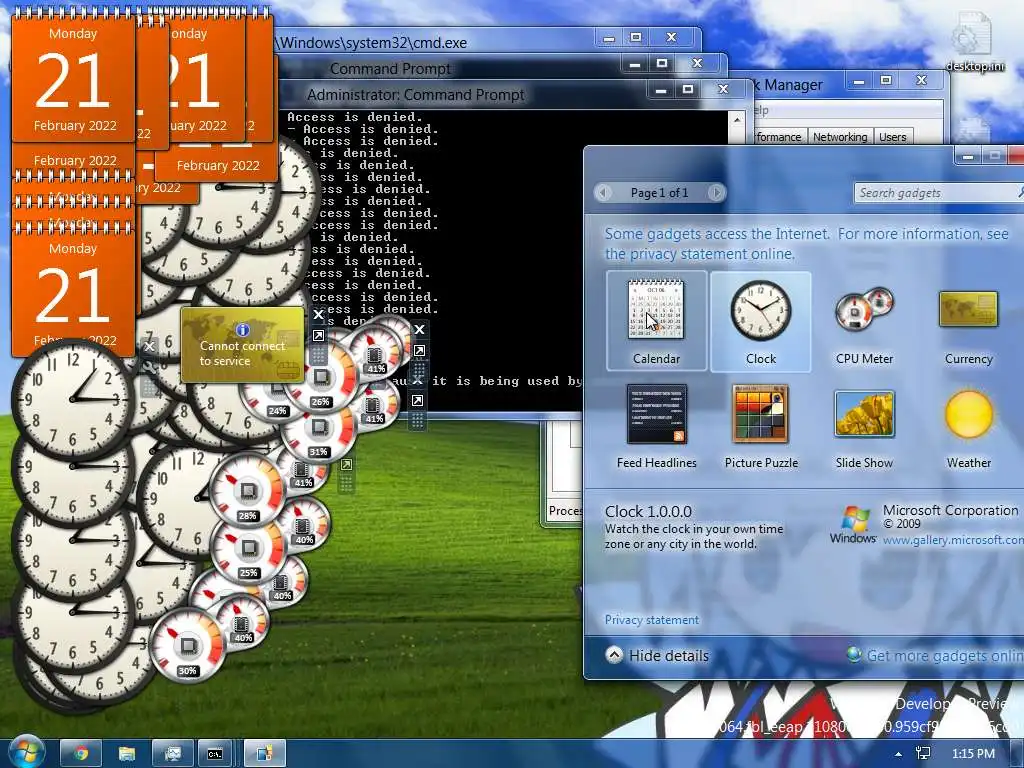Click the Currency gadget's drag handle
Screen dimensions: 1024x768
[x=318, y=355]
